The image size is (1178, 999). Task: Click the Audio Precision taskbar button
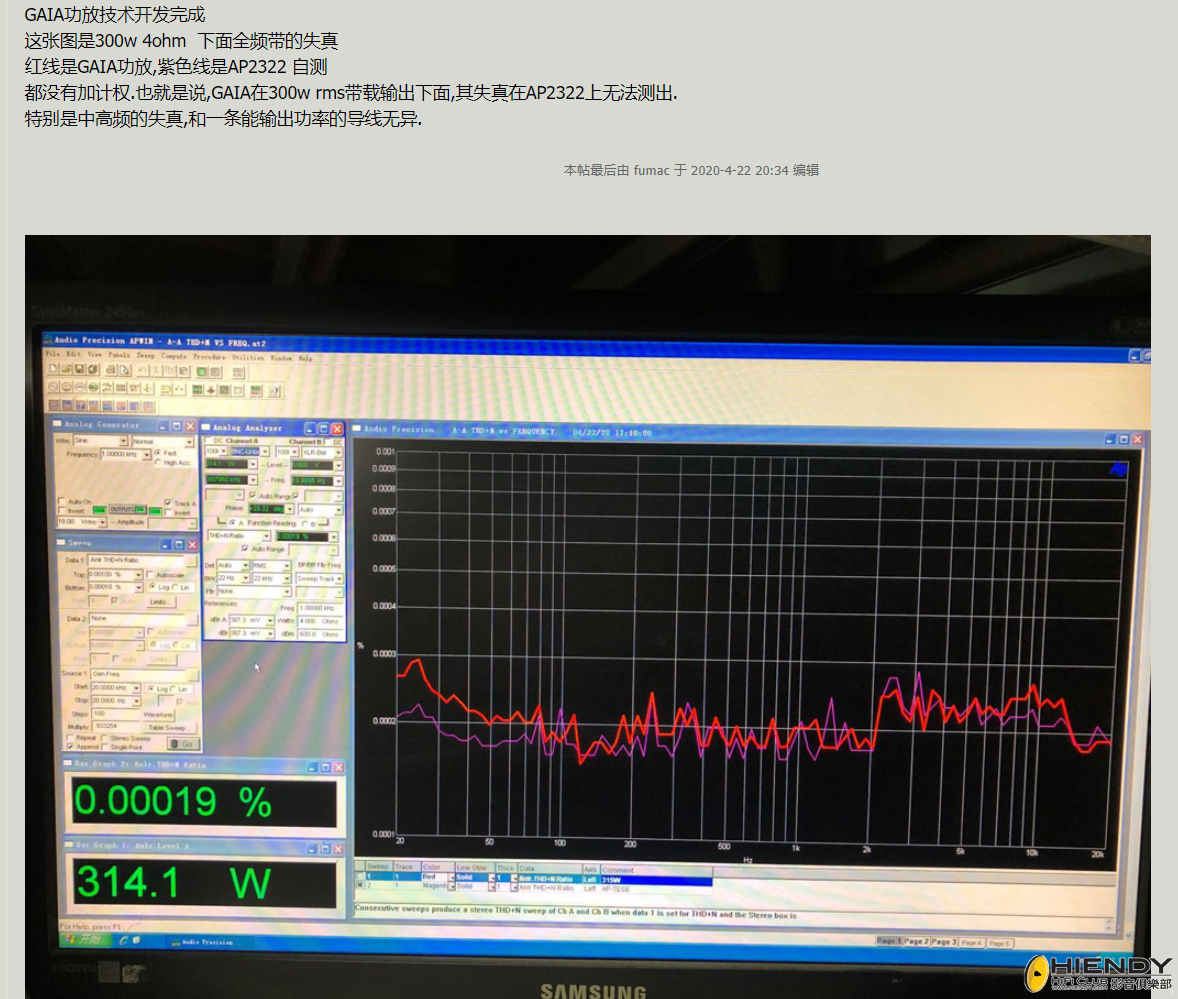pyautogui.click(x=211, y=941)
